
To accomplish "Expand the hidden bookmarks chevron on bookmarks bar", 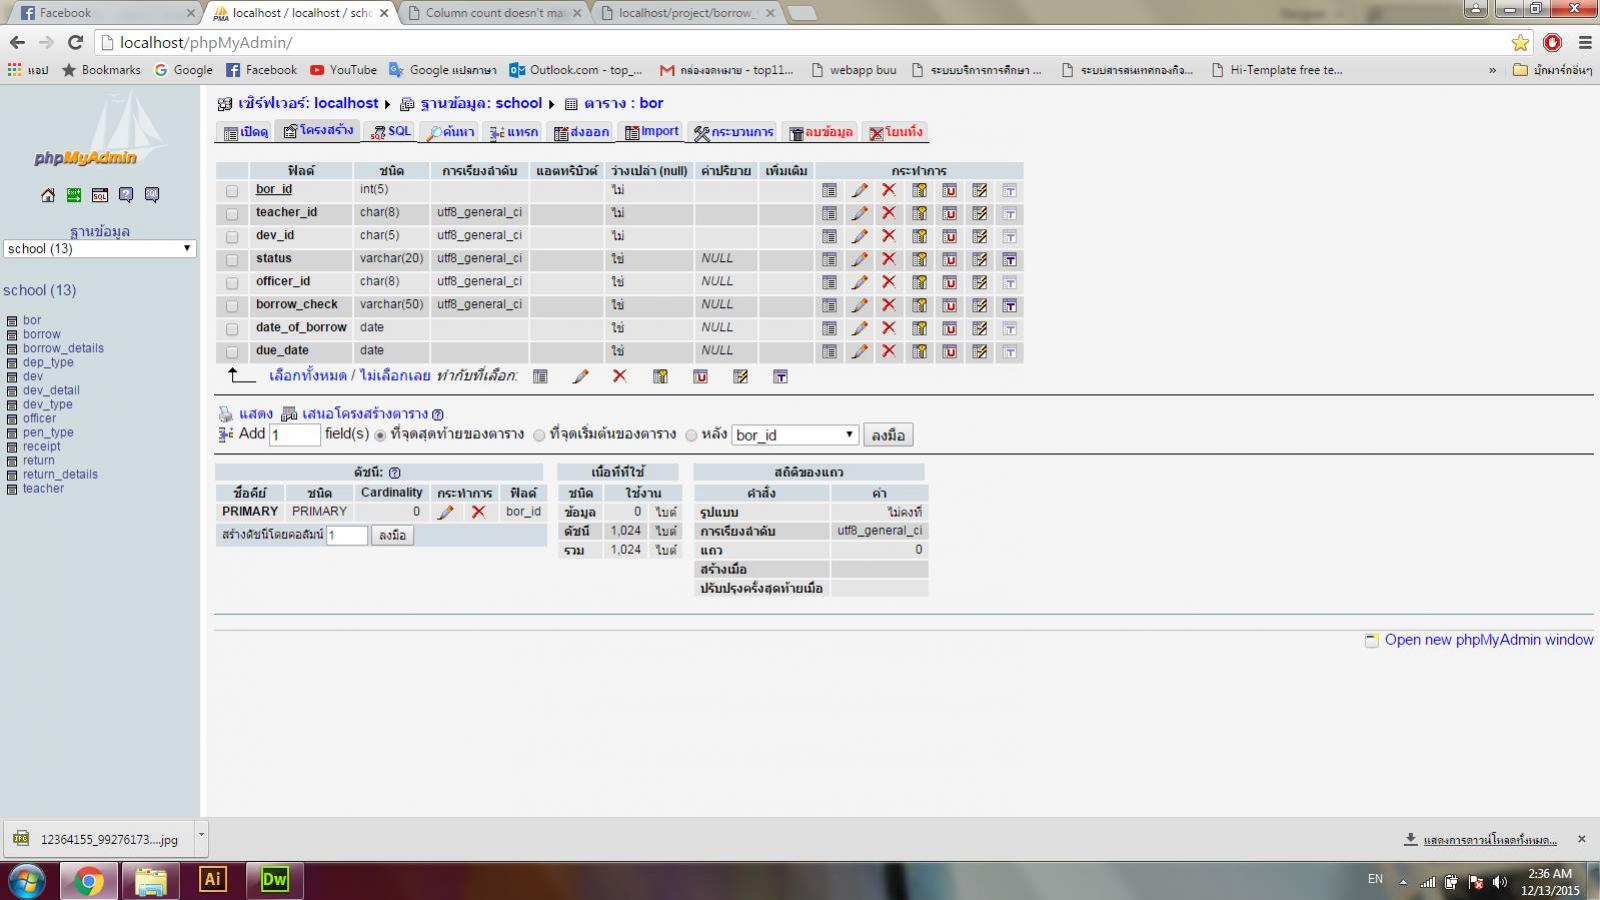I will click(1491, 69).
